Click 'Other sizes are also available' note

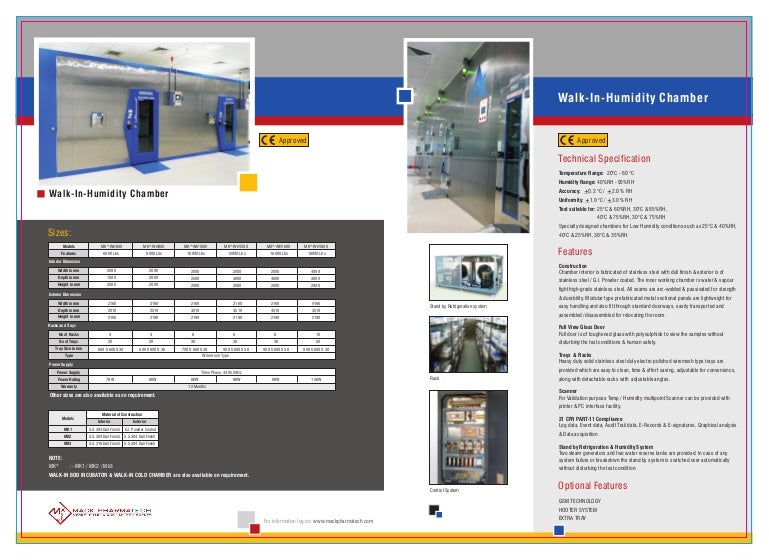click(102, 395)
